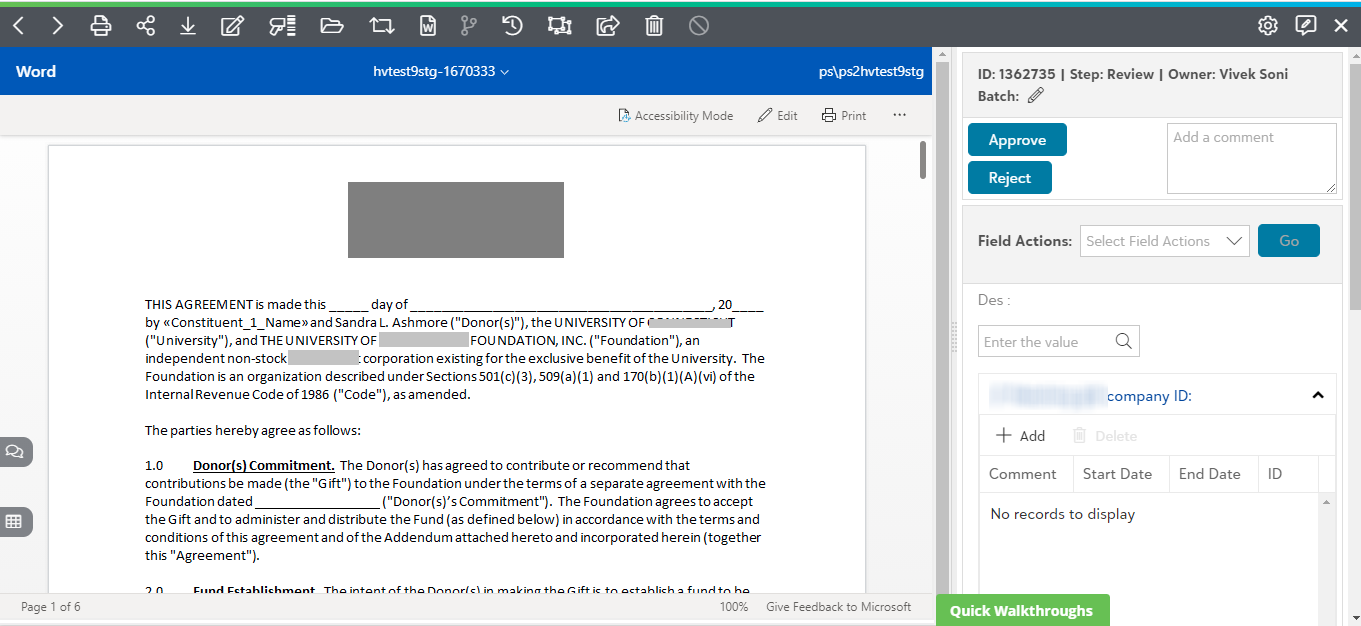Screen dimensions: 1361x626
Task: Click the 100% zoom level in status bar
Action: [x=734, y=607]
